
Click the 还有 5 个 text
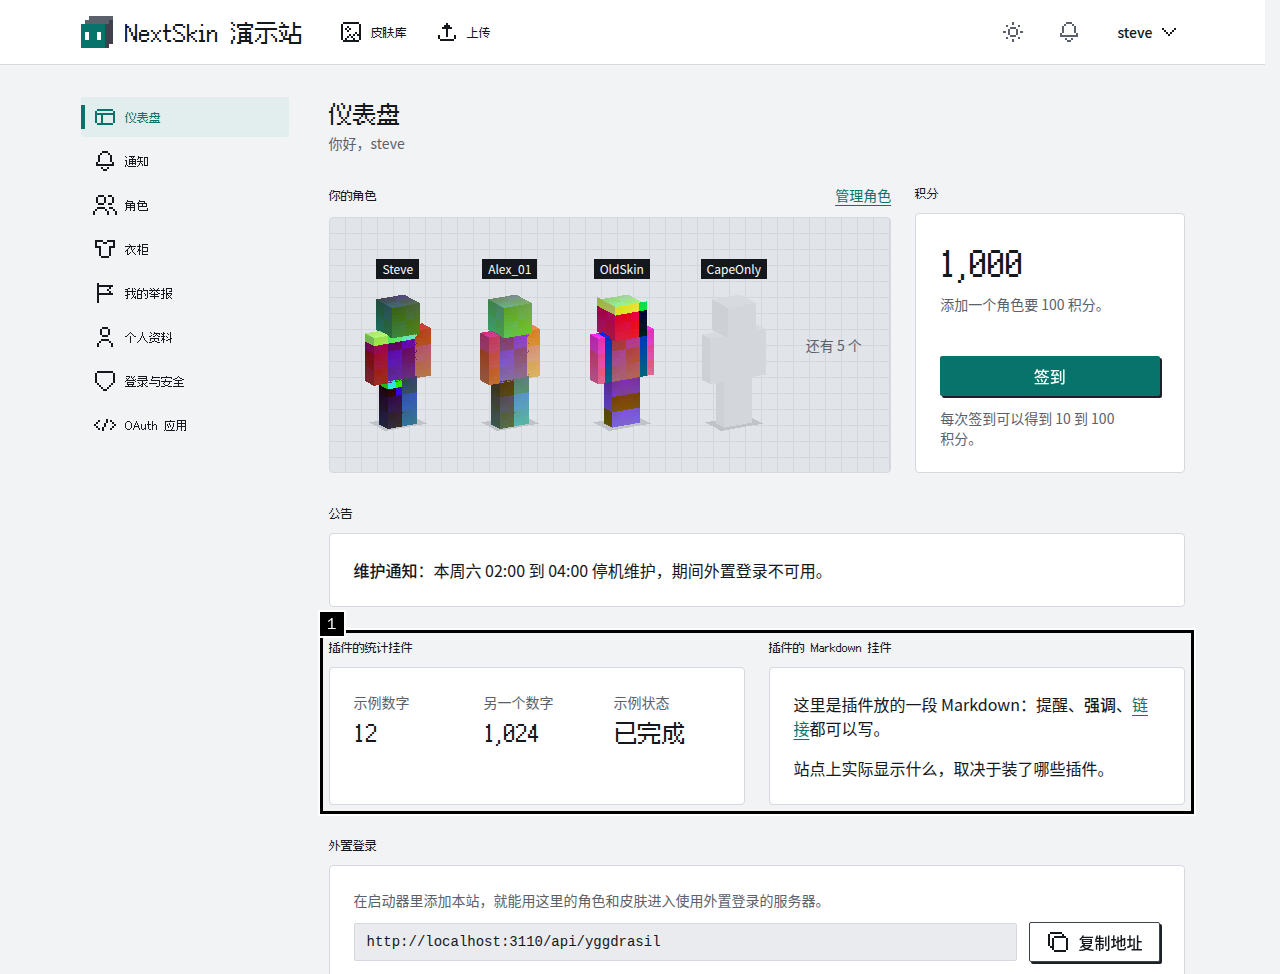(834, 346)
